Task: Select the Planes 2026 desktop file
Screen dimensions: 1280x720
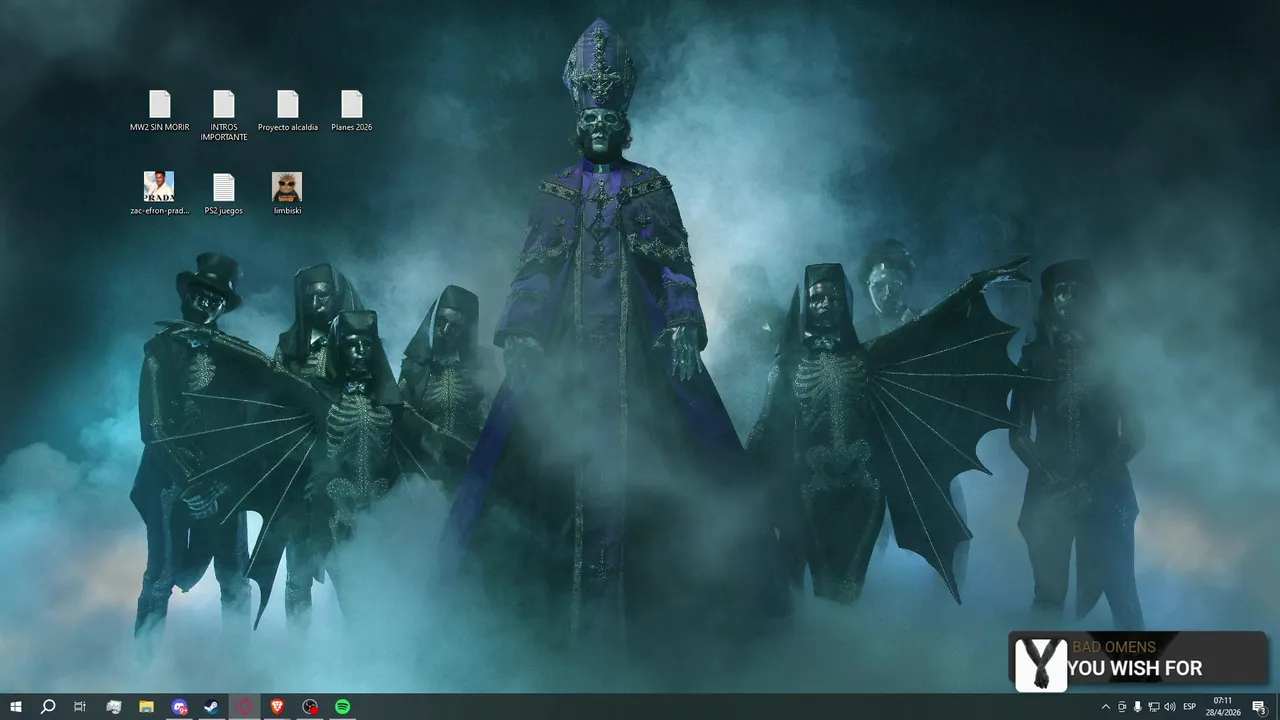Action: (x=351, y=111)
